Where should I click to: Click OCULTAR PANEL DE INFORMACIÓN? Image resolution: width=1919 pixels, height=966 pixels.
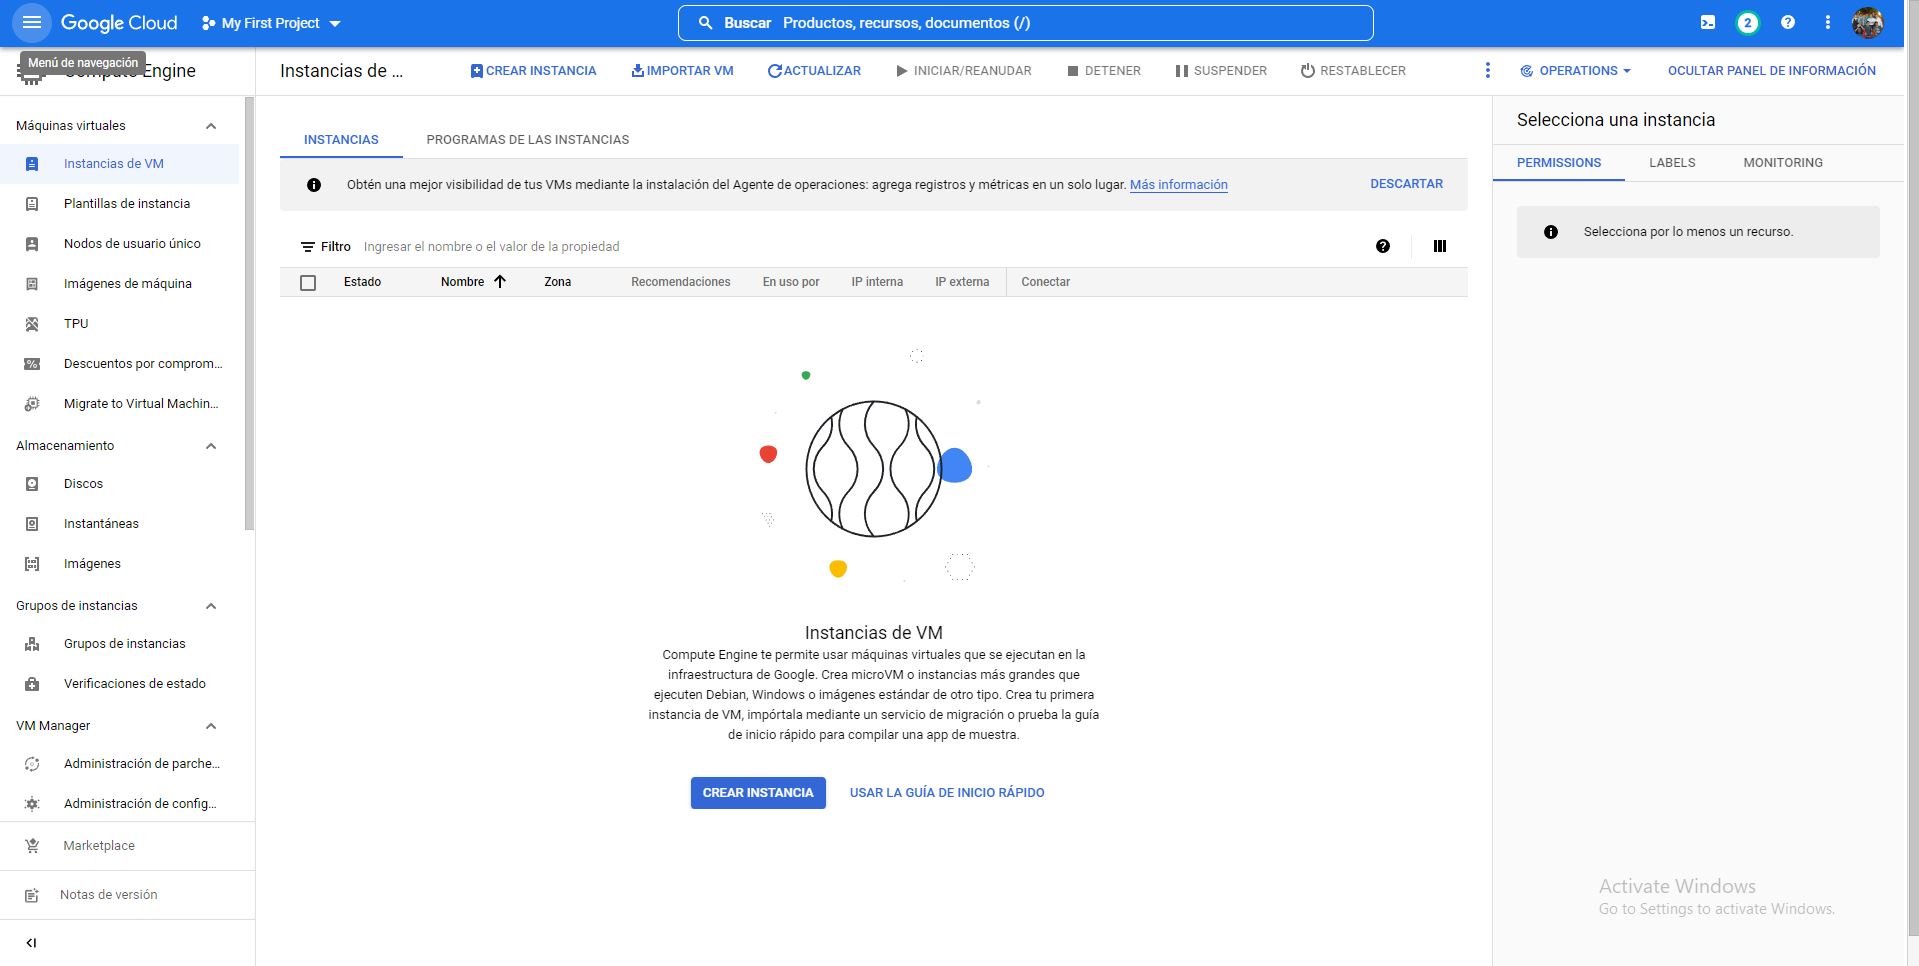coord(1771,71)
